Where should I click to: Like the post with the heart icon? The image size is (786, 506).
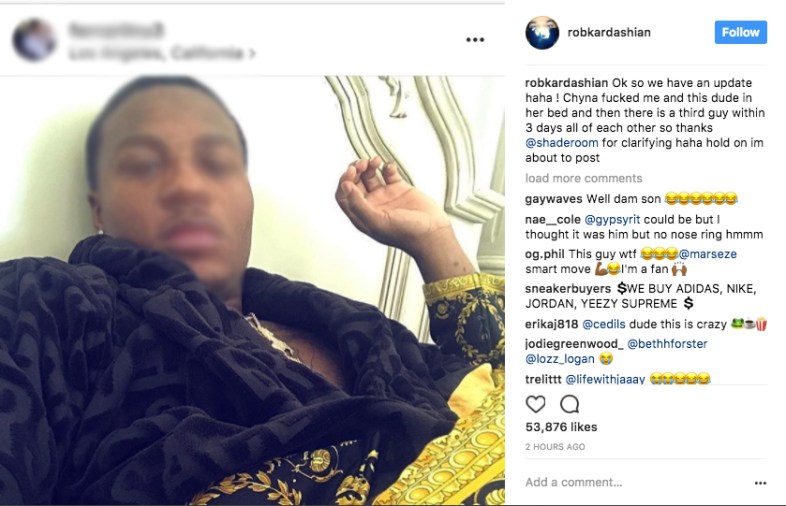click(x=535, y=404)
